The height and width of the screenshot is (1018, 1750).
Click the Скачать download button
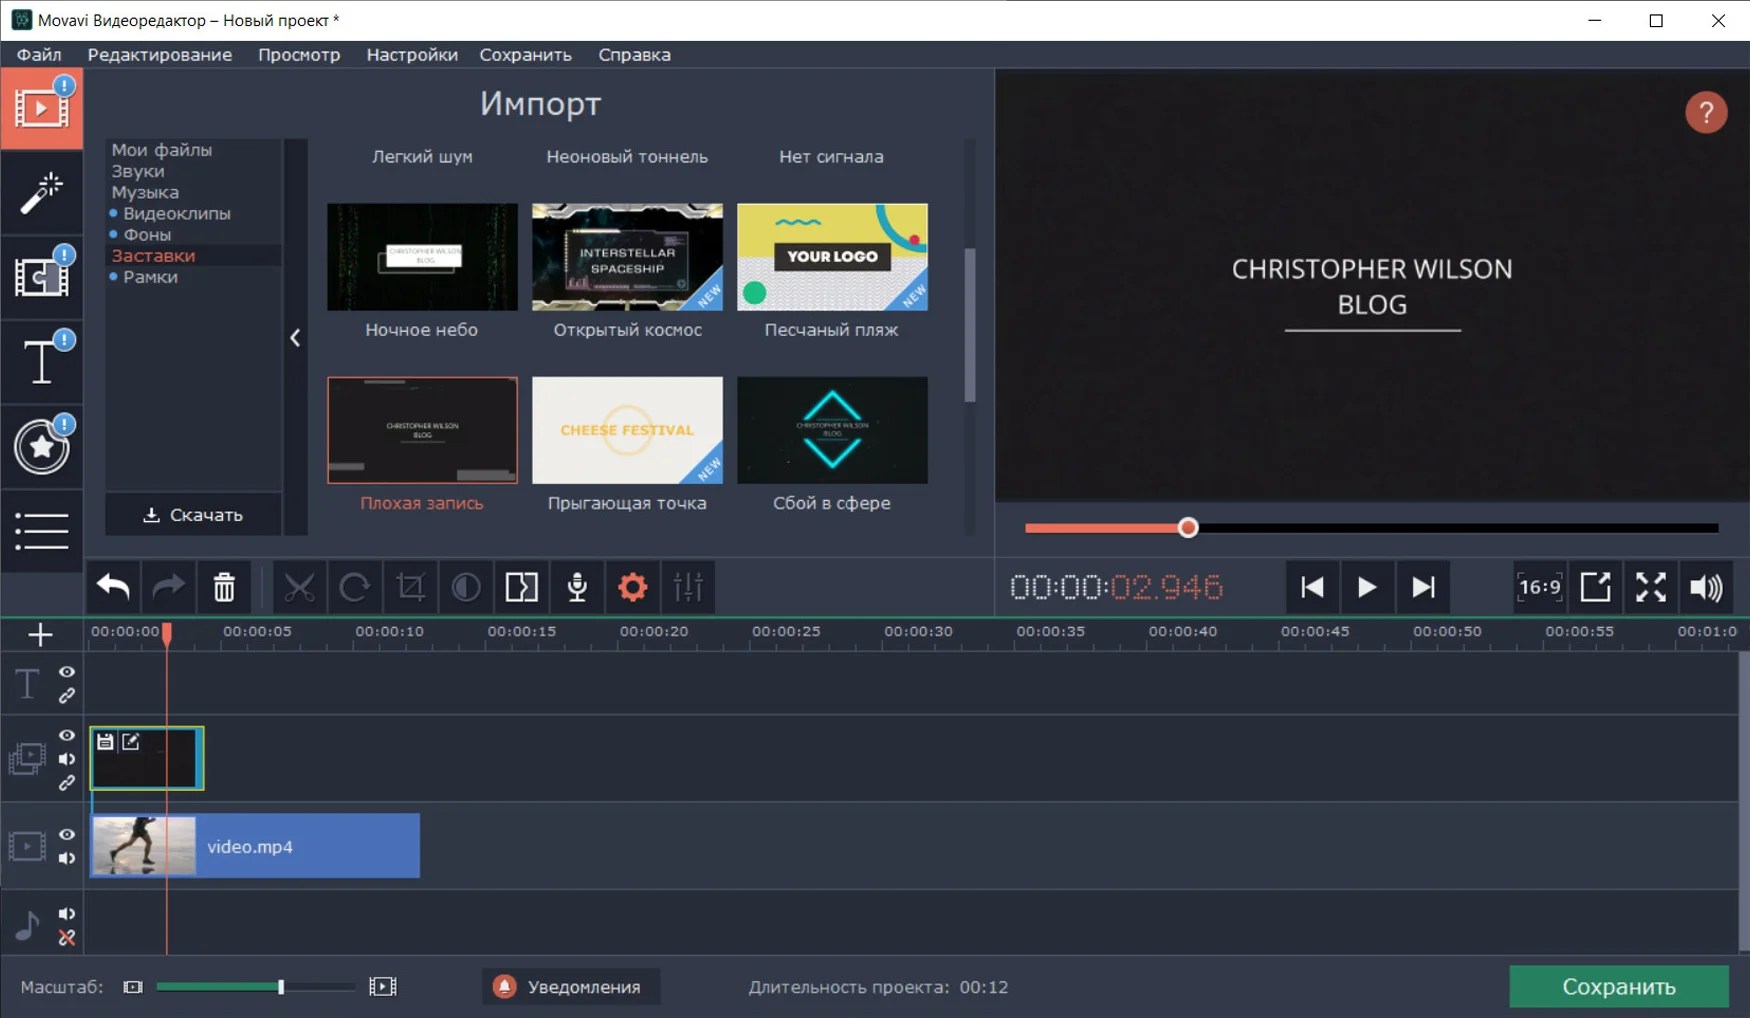point(194,515)
